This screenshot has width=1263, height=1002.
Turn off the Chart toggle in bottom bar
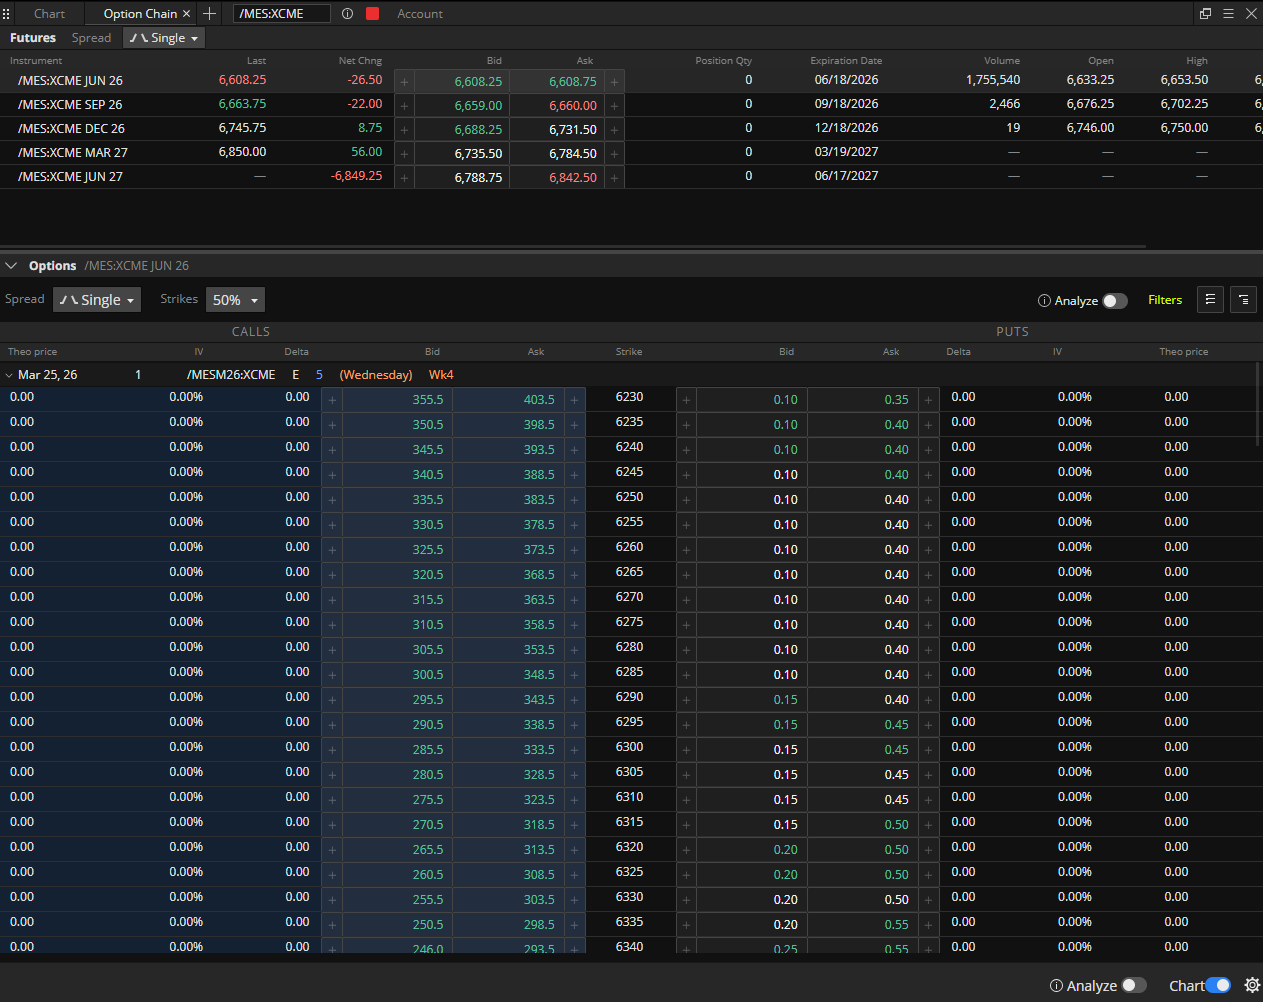(x=1217, y=985)
